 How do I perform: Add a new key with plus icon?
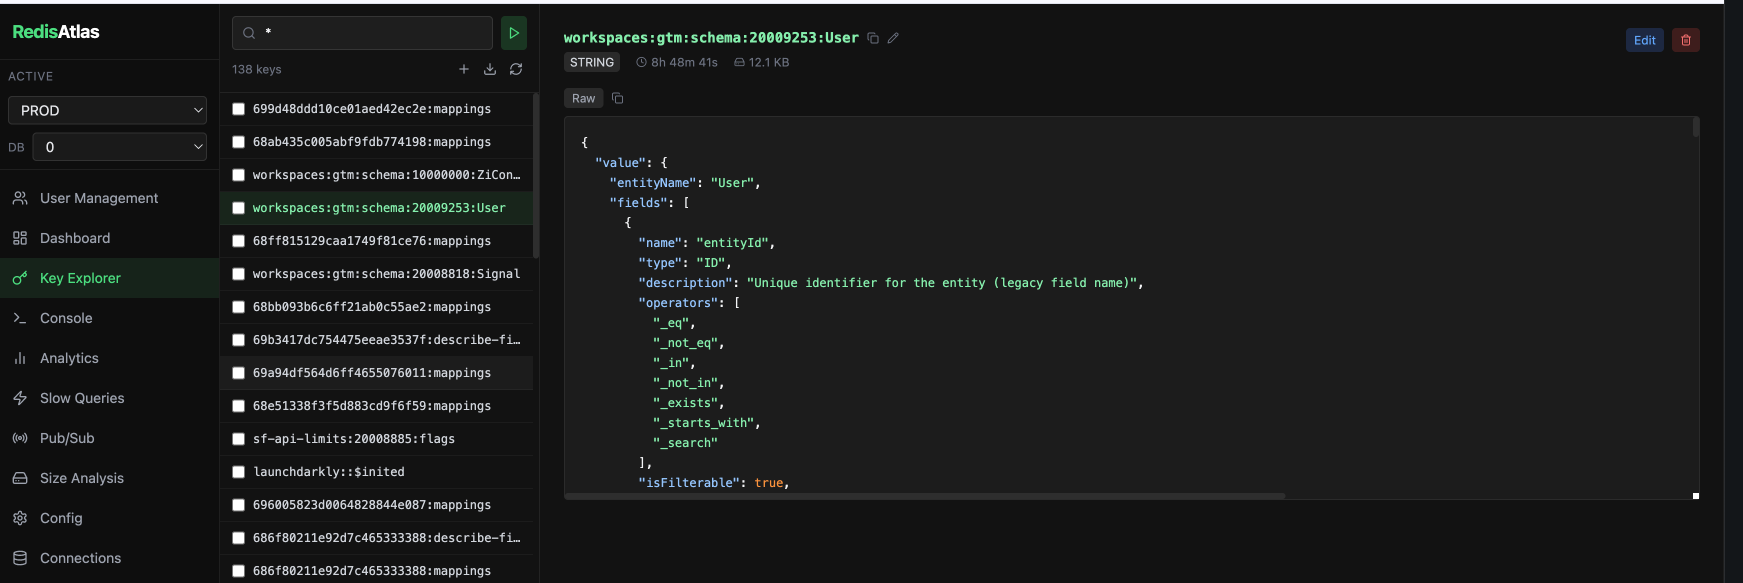(x=464, y=69)
